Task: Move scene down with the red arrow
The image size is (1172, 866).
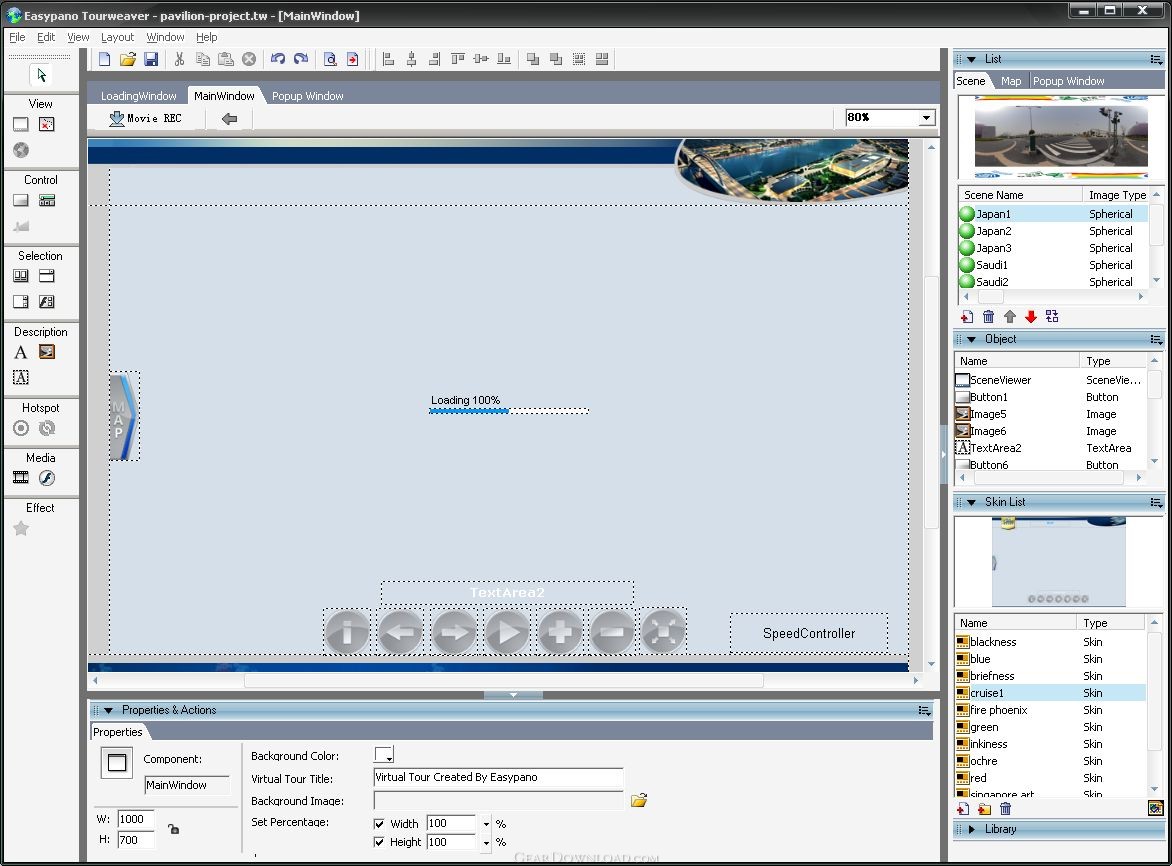Action: click(x=1031, y=317)
